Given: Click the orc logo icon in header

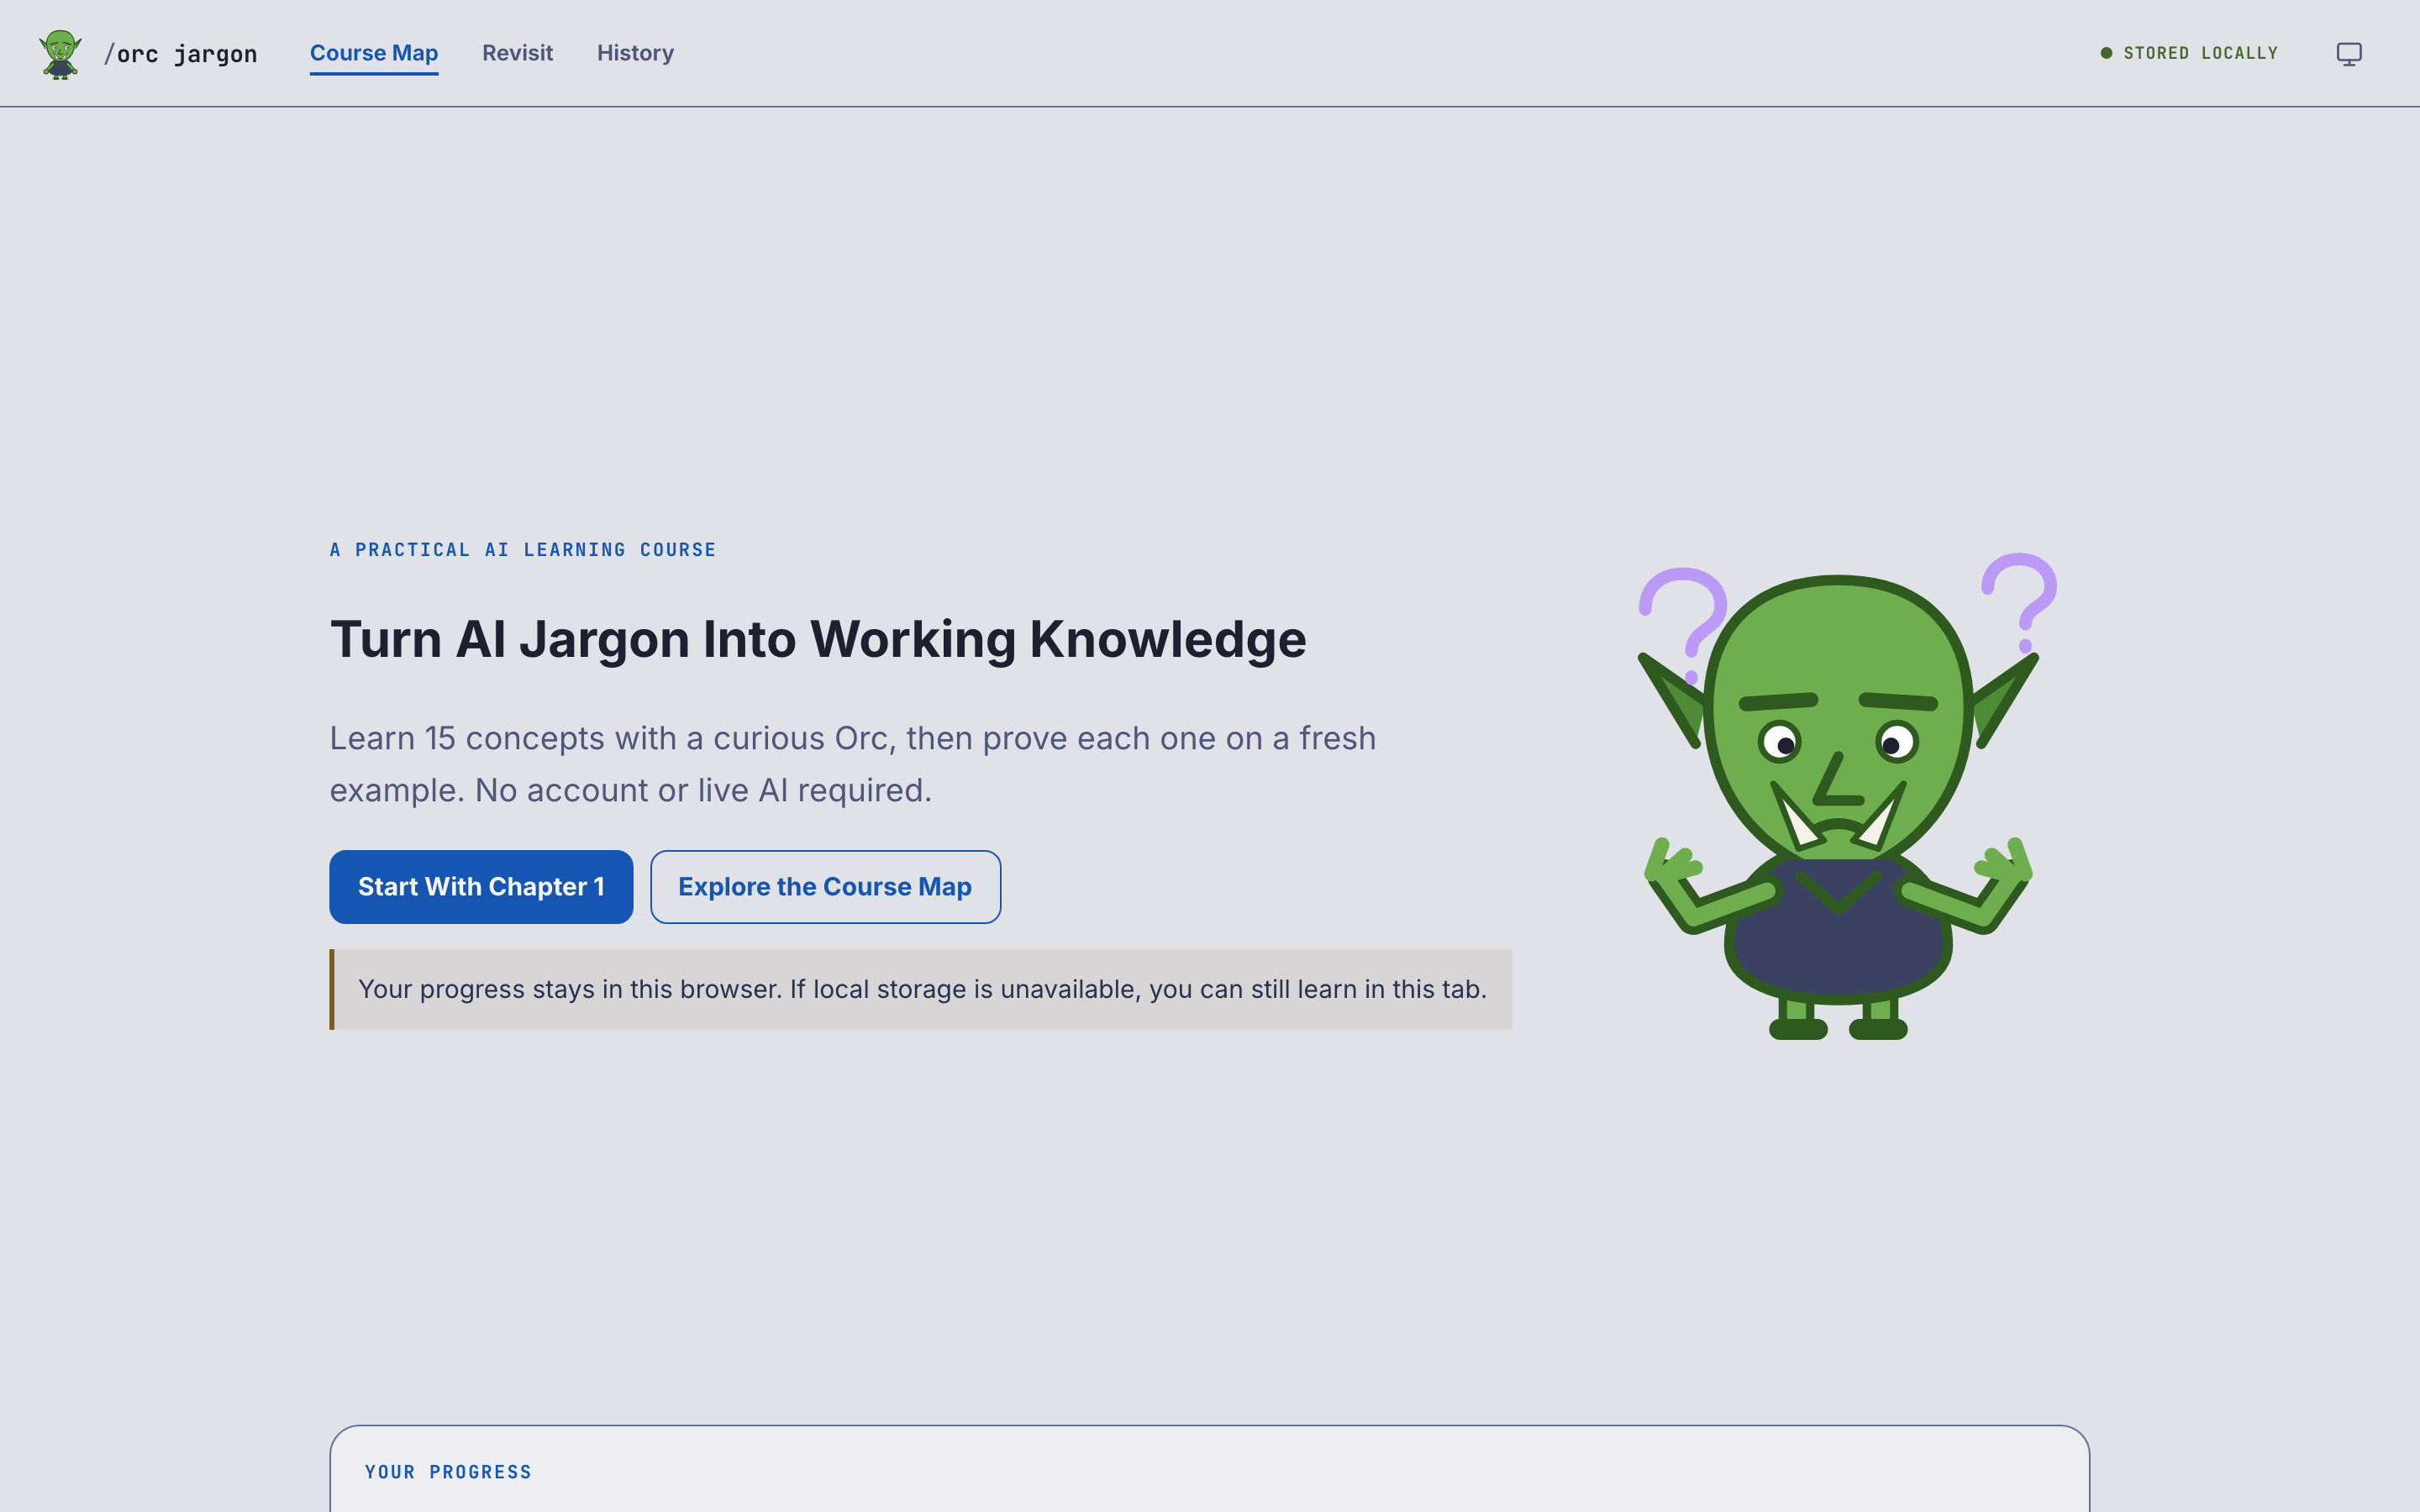Looking at the screenshot, I should tap(60, 54).
